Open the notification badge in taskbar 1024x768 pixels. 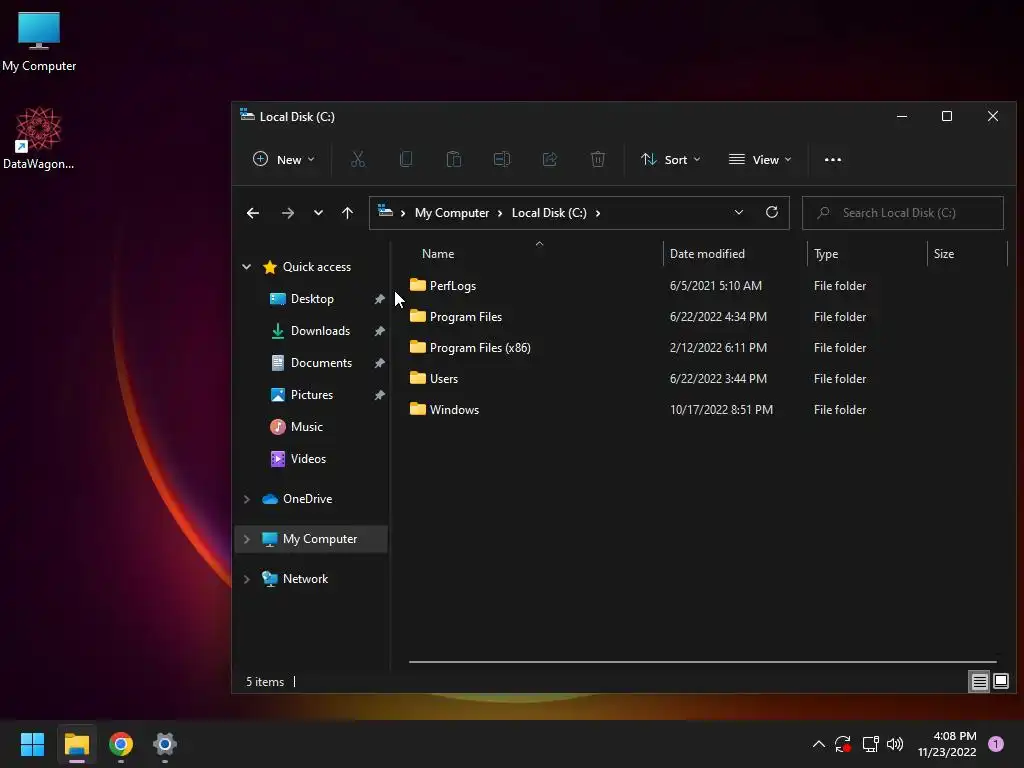point(996,744)
